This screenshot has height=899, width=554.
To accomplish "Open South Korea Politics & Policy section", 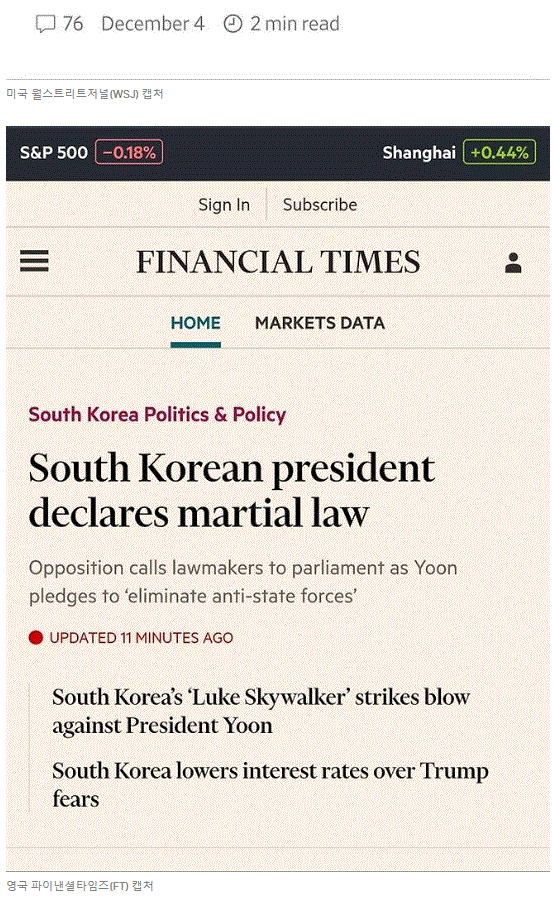I will pos(157,414).
